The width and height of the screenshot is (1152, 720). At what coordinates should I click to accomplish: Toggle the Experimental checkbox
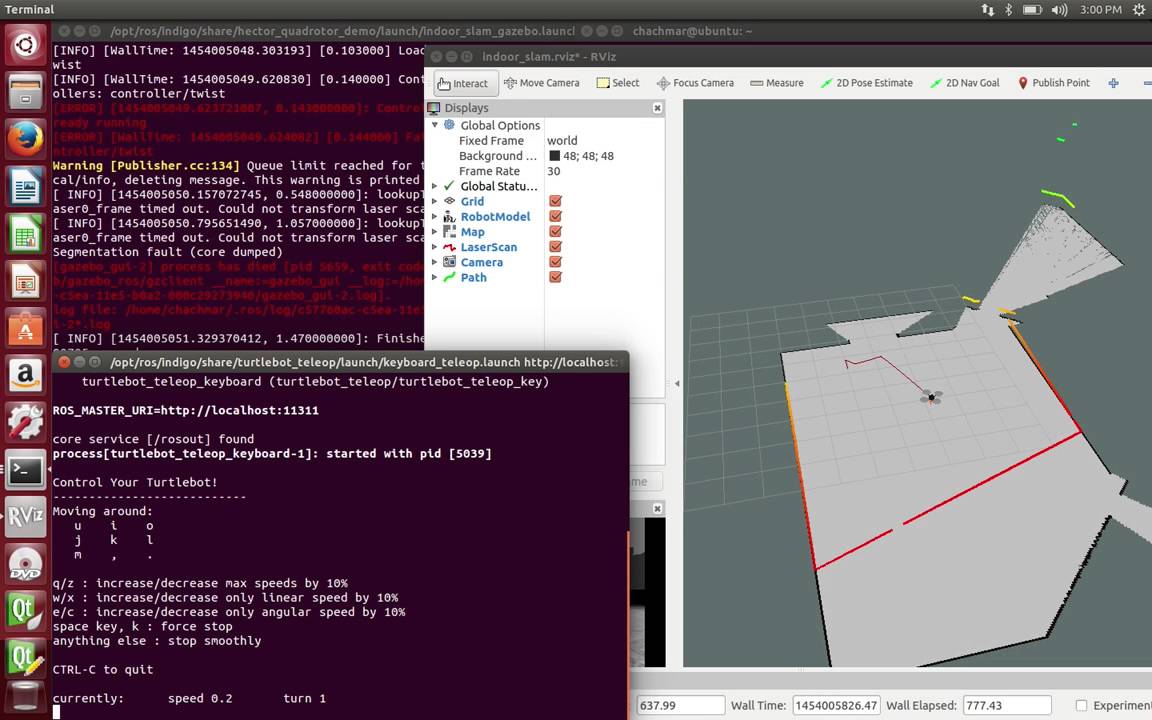[1081, 705]
